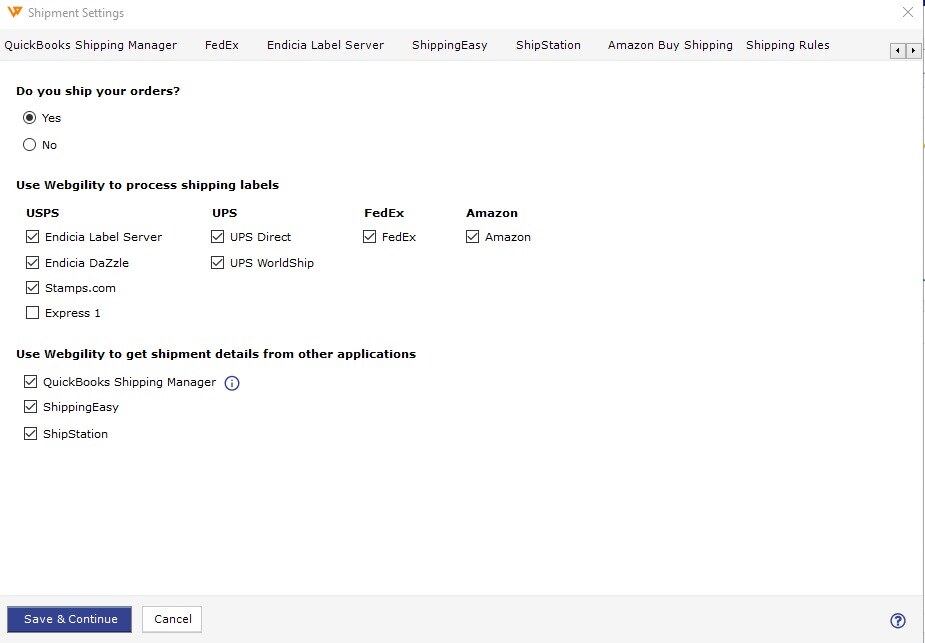This screenshot has height=643, width=925.
Task: Select Yes for shipping orders
Action: click(x=29, y=117)
